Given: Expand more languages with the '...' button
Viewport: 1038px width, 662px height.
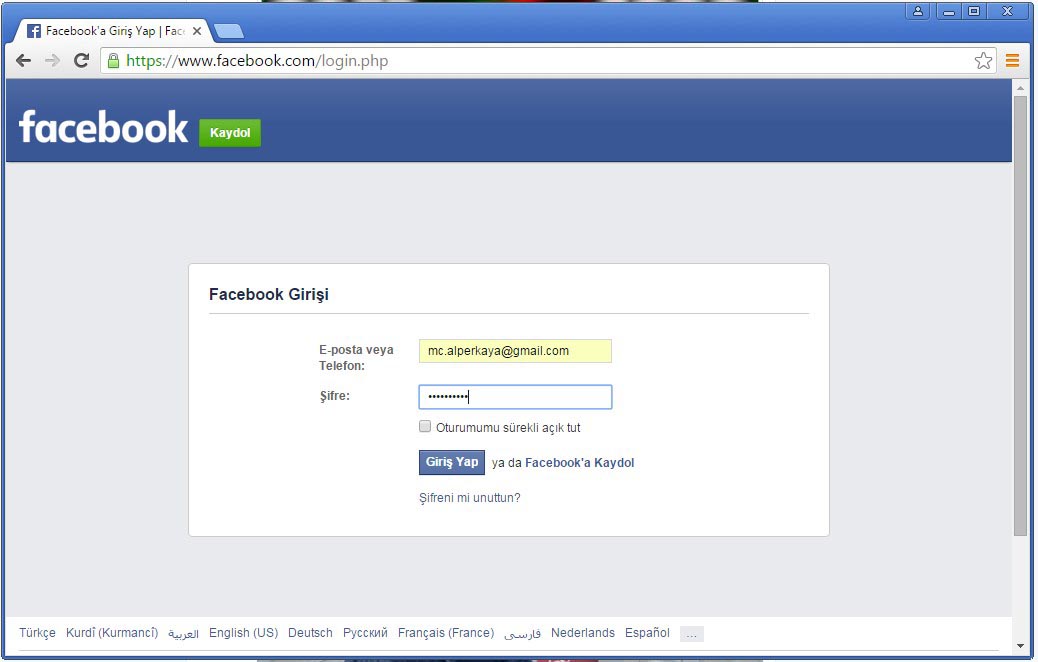Looking at the screenshot, I should point(691,634).
